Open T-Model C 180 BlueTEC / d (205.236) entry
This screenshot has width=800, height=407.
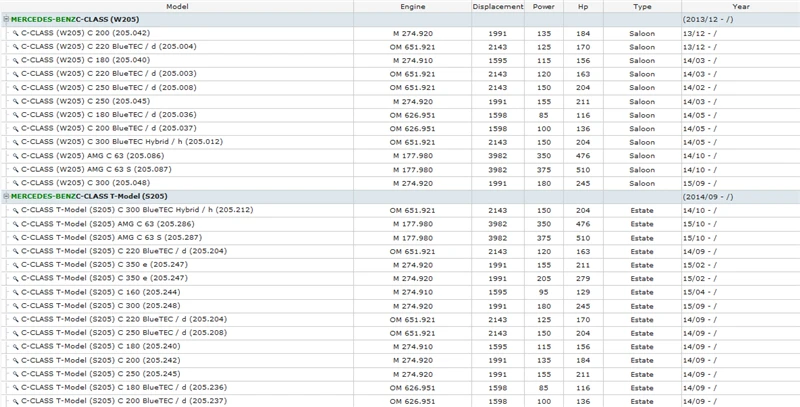pyautogui.click(x=124, y=388)
